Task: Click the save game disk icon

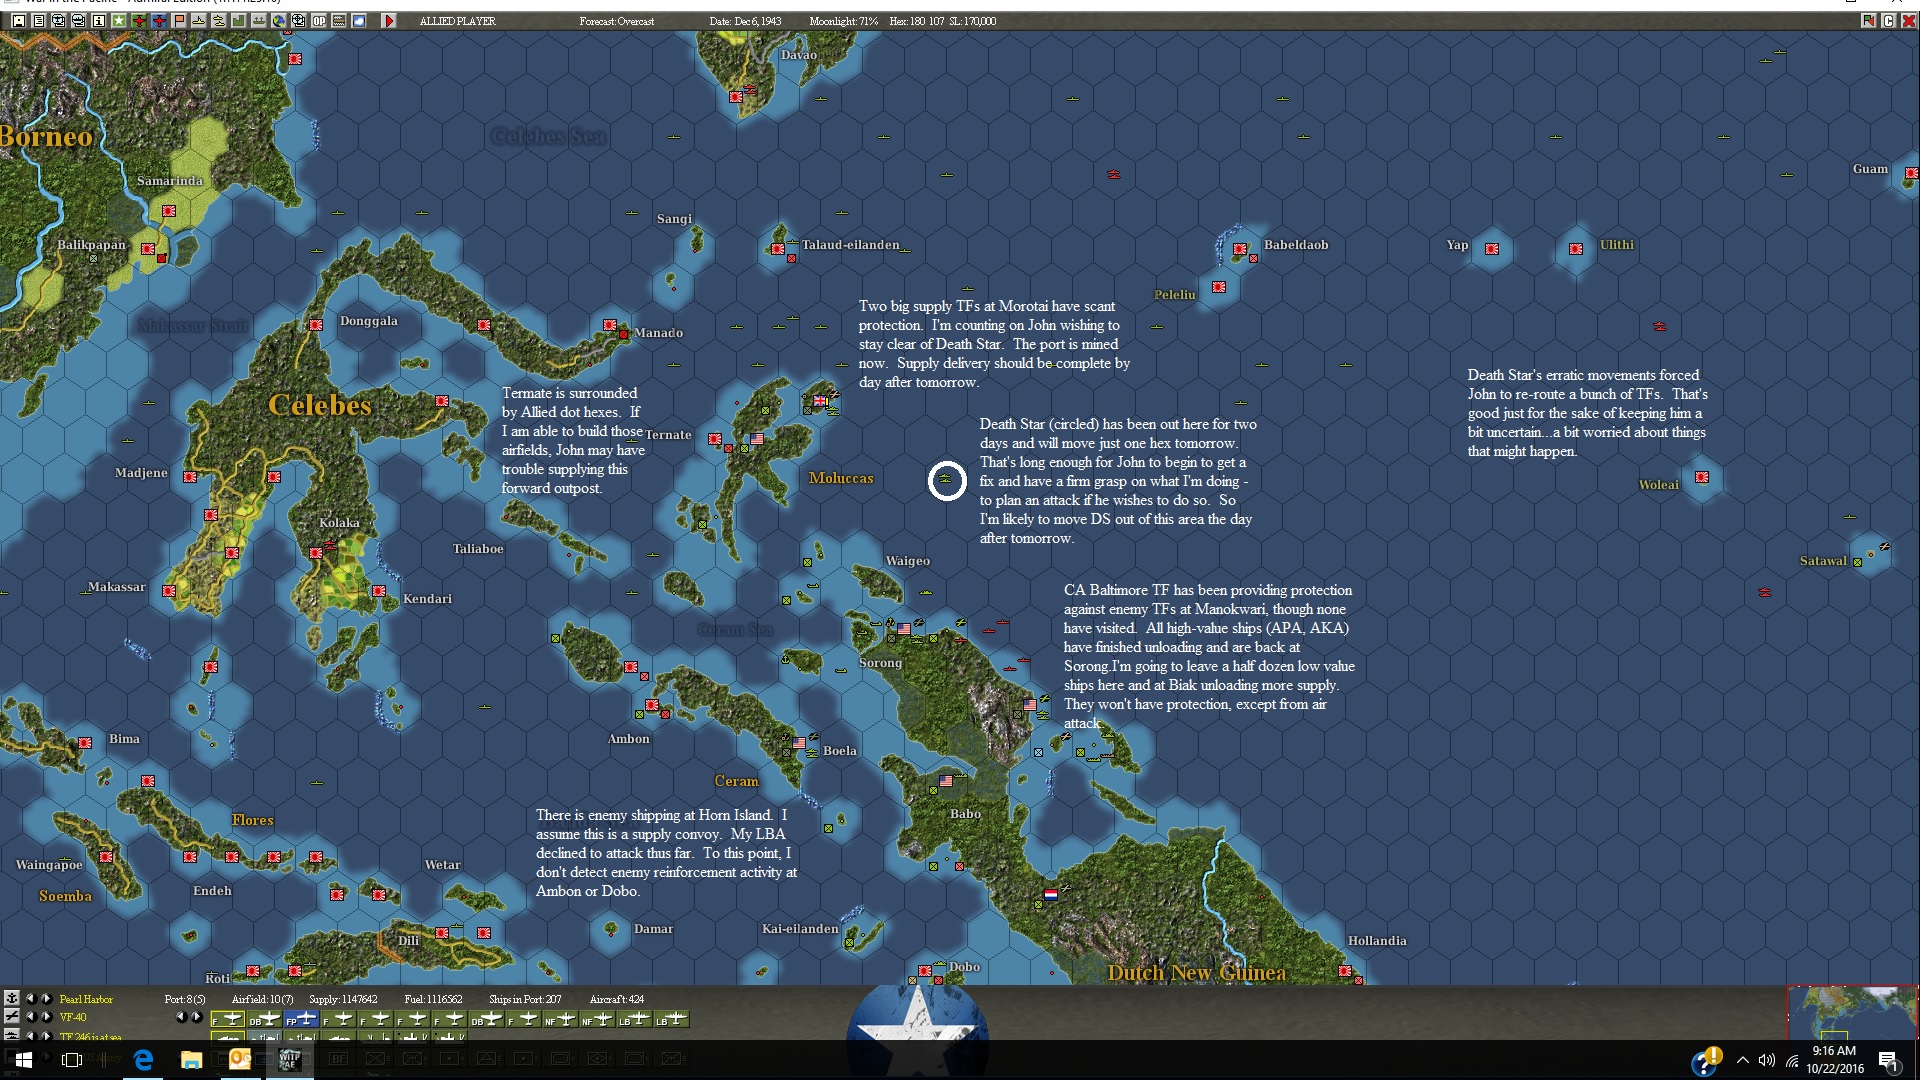Action: pyautogui.click(x=18, y=20)
